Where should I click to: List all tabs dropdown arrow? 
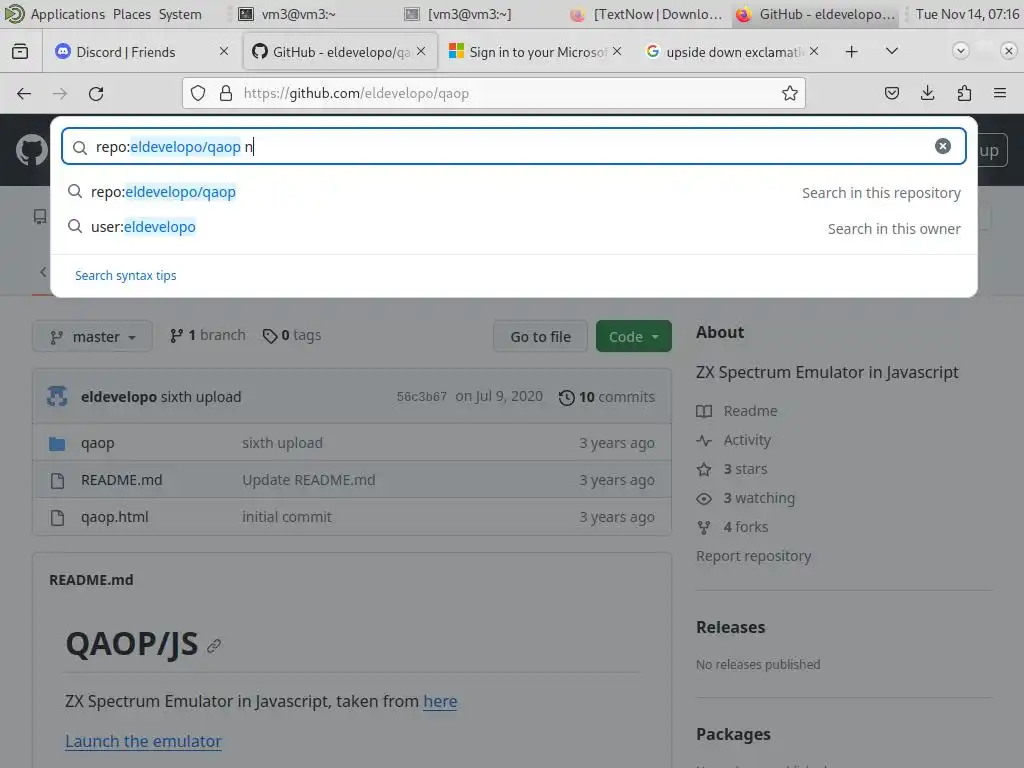pyautogui.click(x=891, y=52)
